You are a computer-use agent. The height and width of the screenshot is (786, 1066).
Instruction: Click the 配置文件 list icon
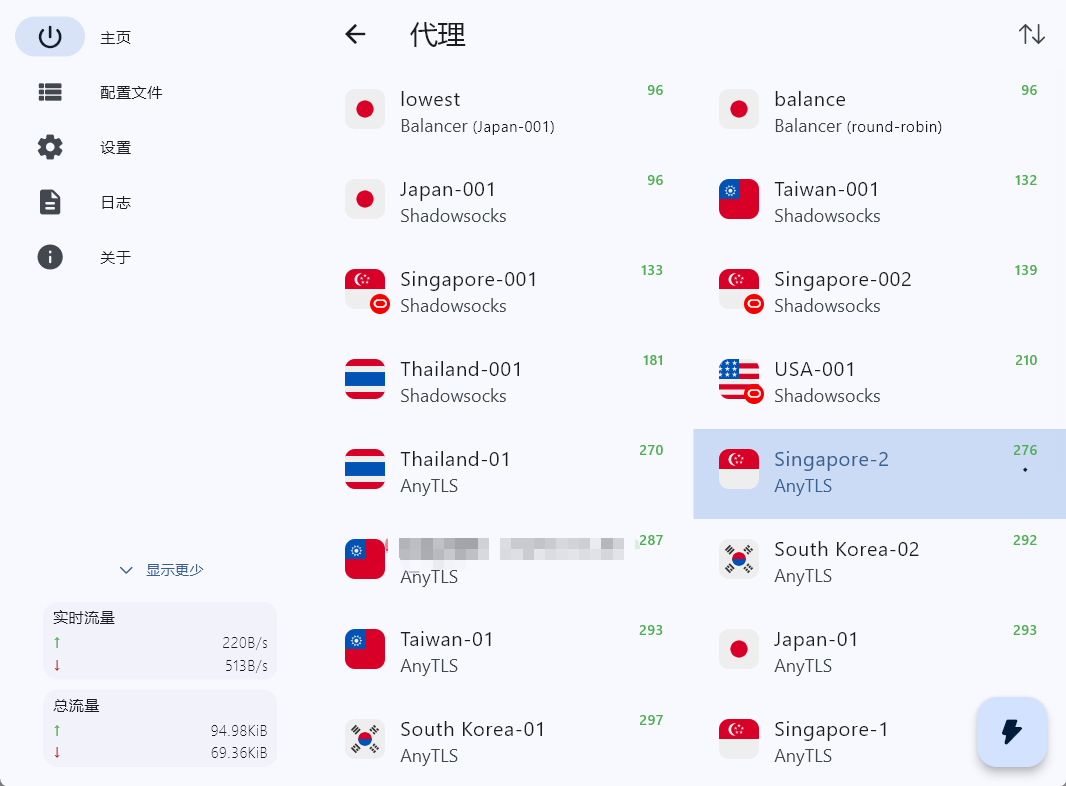50,92
